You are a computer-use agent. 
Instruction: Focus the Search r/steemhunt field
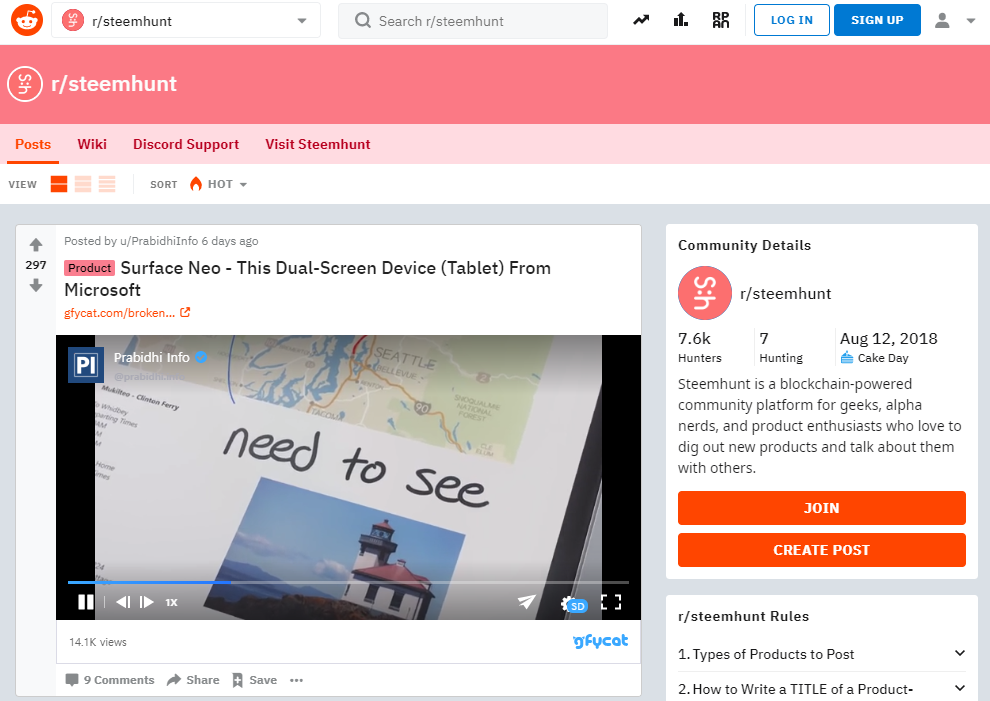[473, 21]
